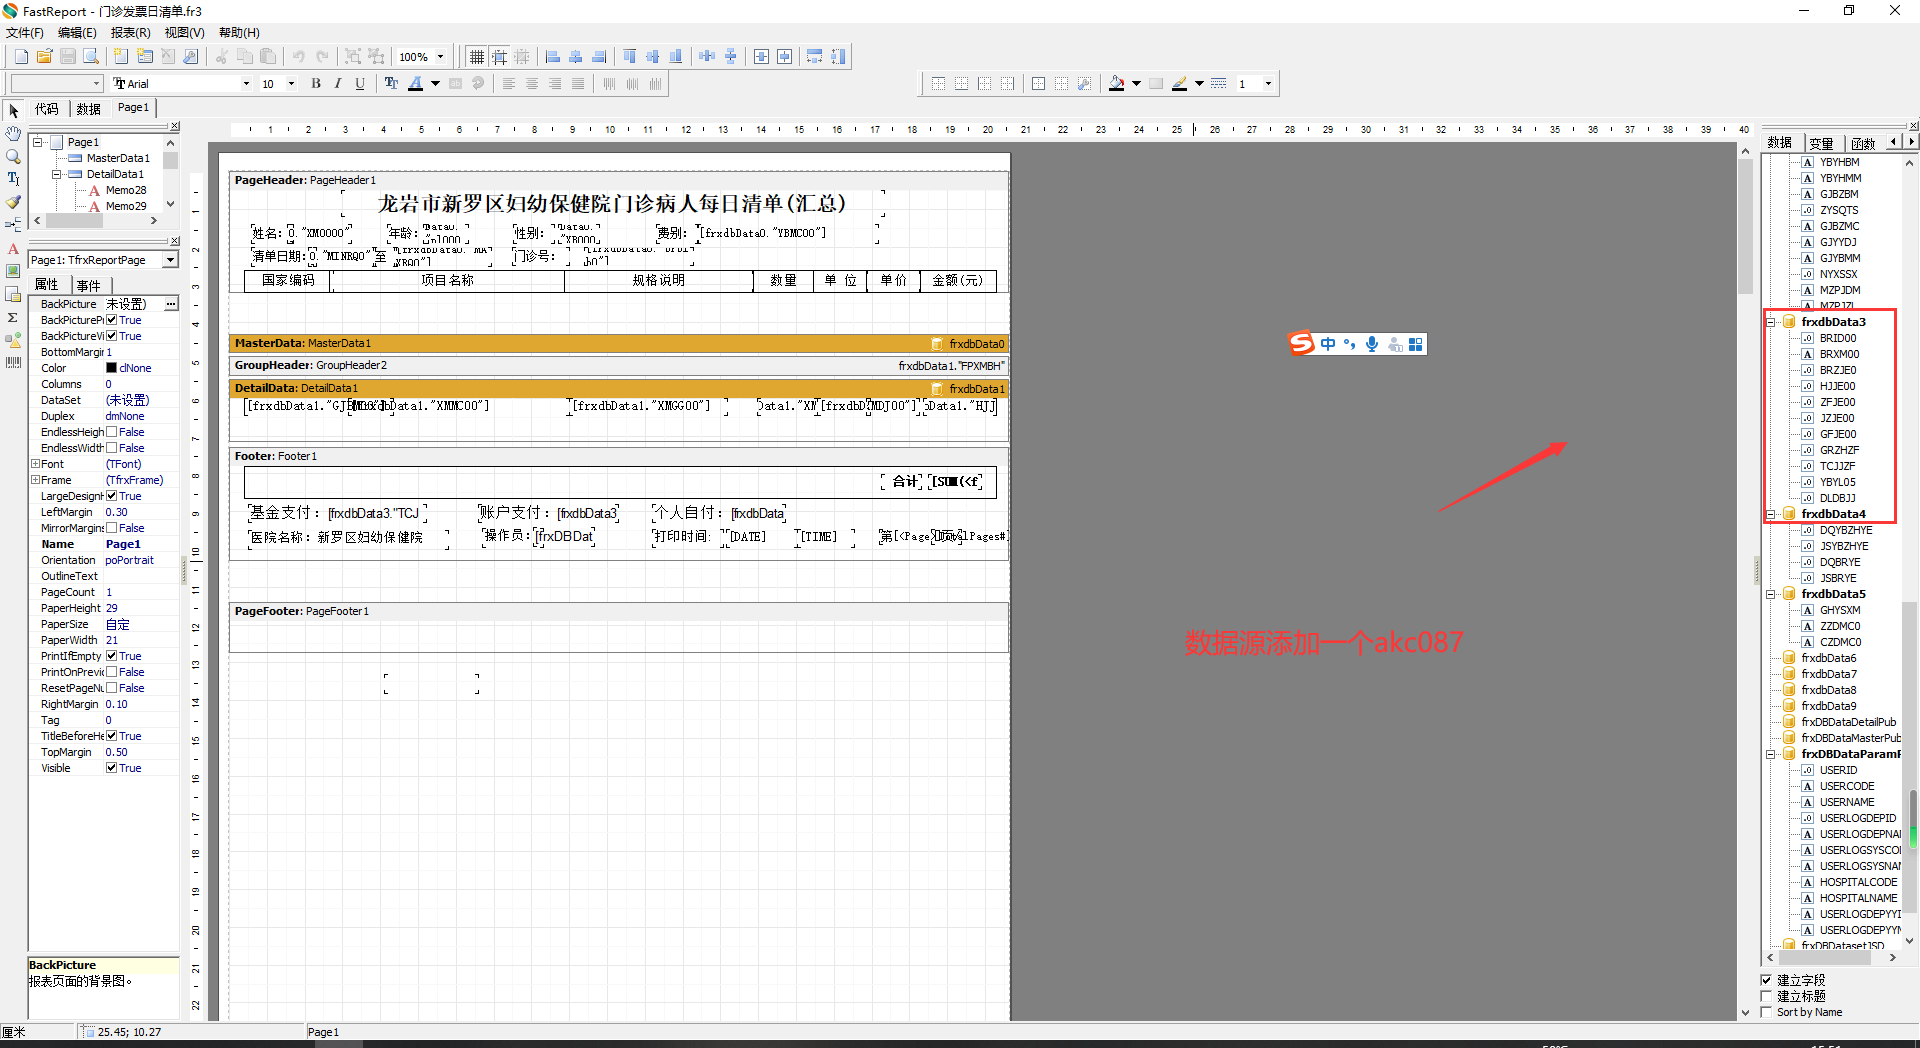Insert a subreport object
Screen dimensions: 1920x1048
point(13,294)
